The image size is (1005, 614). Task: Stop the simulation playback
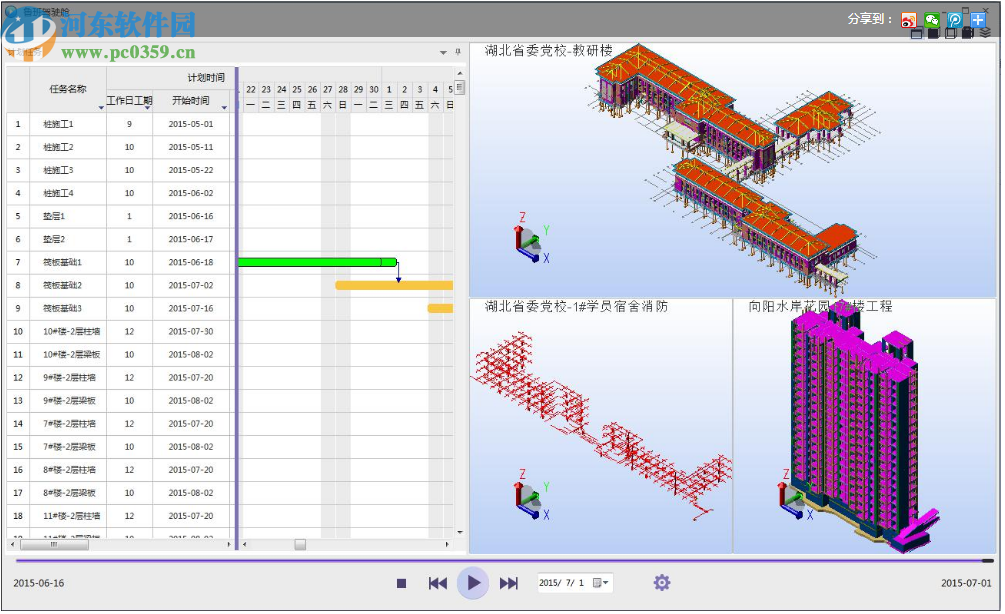(401, 583)
